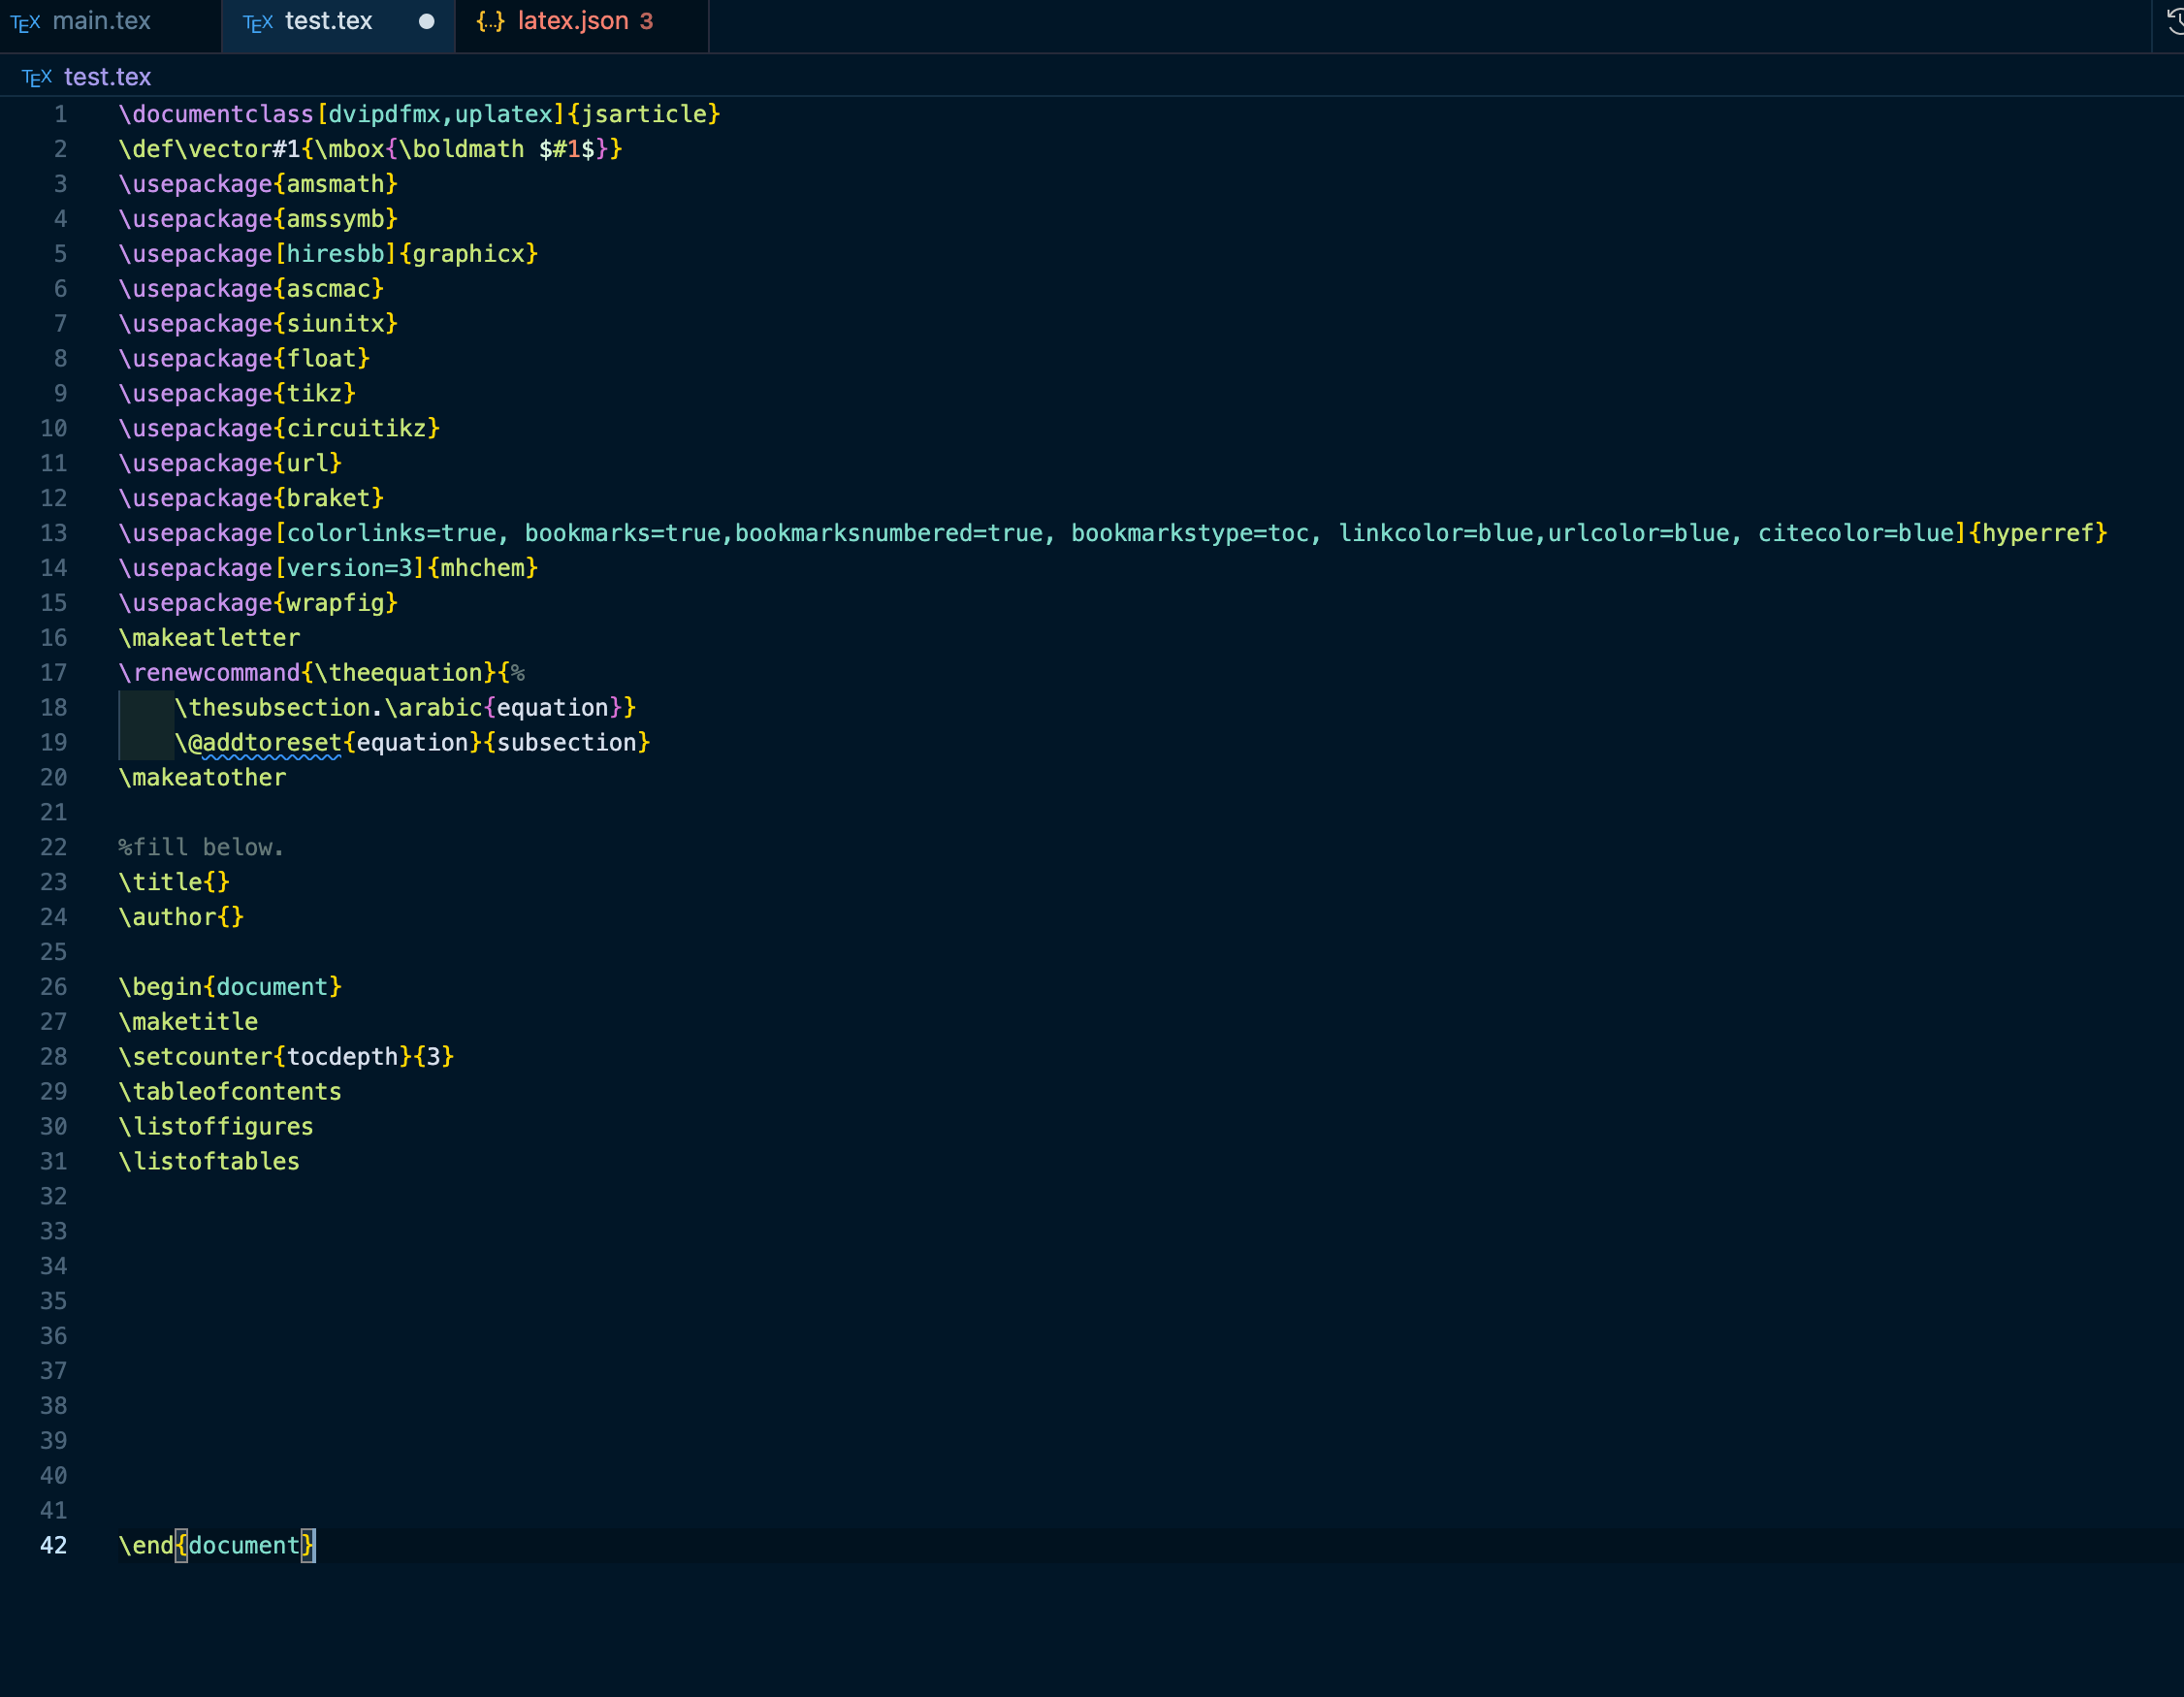Click line number 17 in the gutter
Image resolution: width=2184 pixels, height=1697 pixels.
(x=54, y=673)
